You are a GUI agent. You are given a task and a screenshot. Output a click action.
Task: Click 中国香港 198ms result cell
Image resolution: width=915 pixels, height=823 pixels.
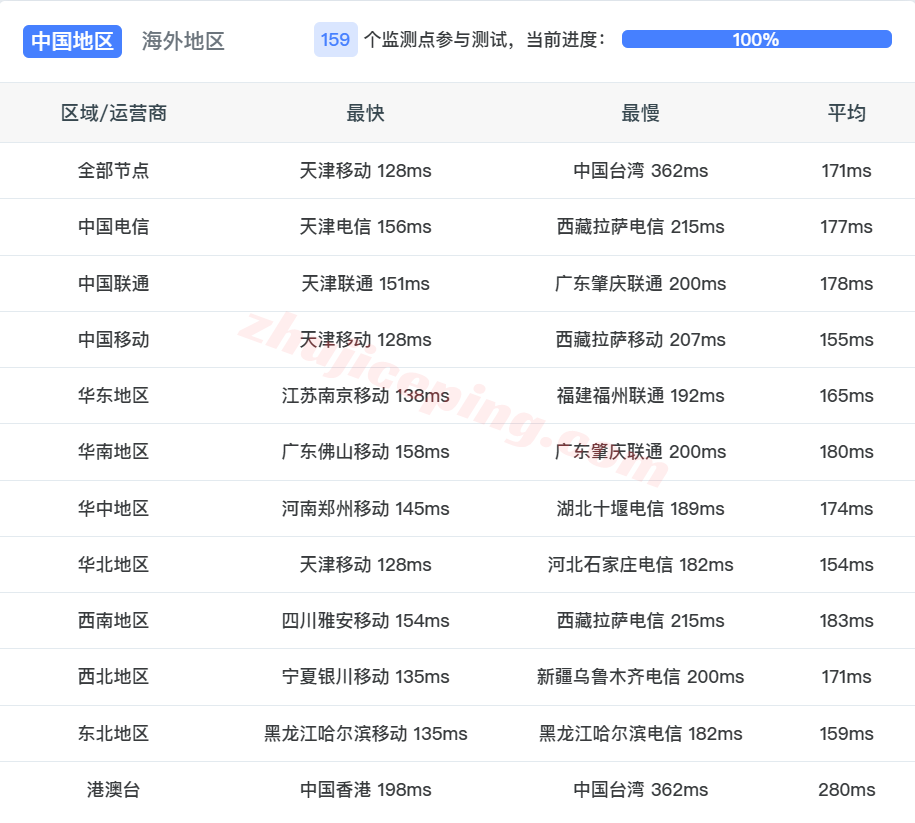point(367,789)
